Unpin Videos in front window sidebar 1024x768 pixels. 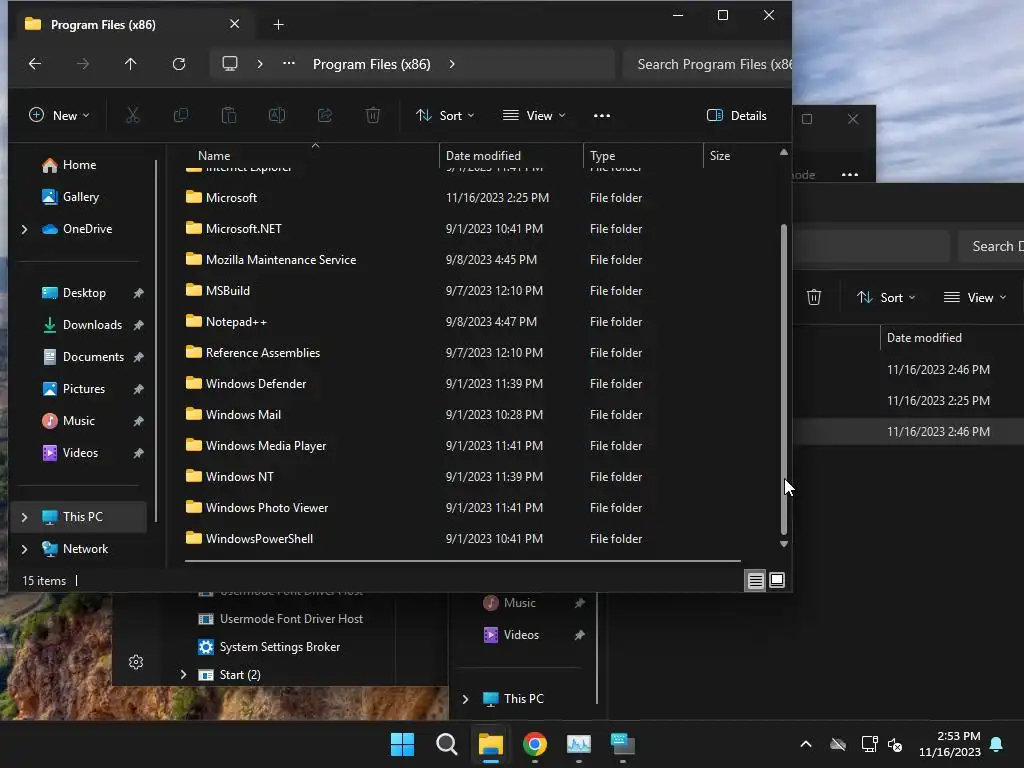coord(138,453)
